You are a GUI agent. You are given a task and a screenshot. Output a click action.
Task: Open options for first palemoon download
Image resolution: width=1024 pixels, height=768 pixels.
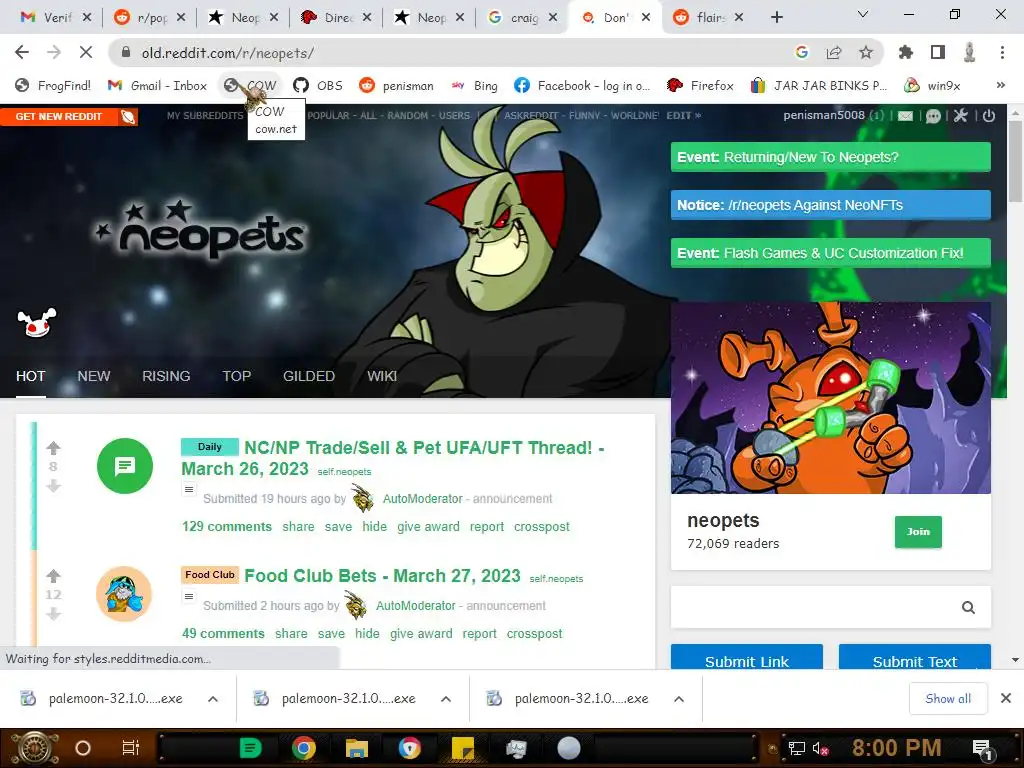coord(213,699)
